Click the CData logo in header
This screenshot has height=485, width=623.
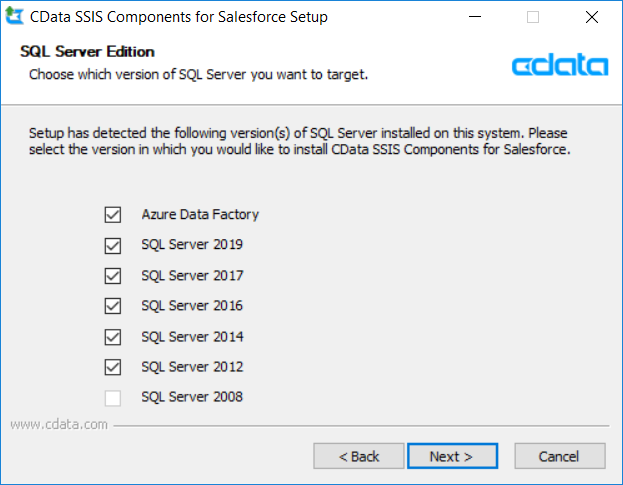pos(559,66)
